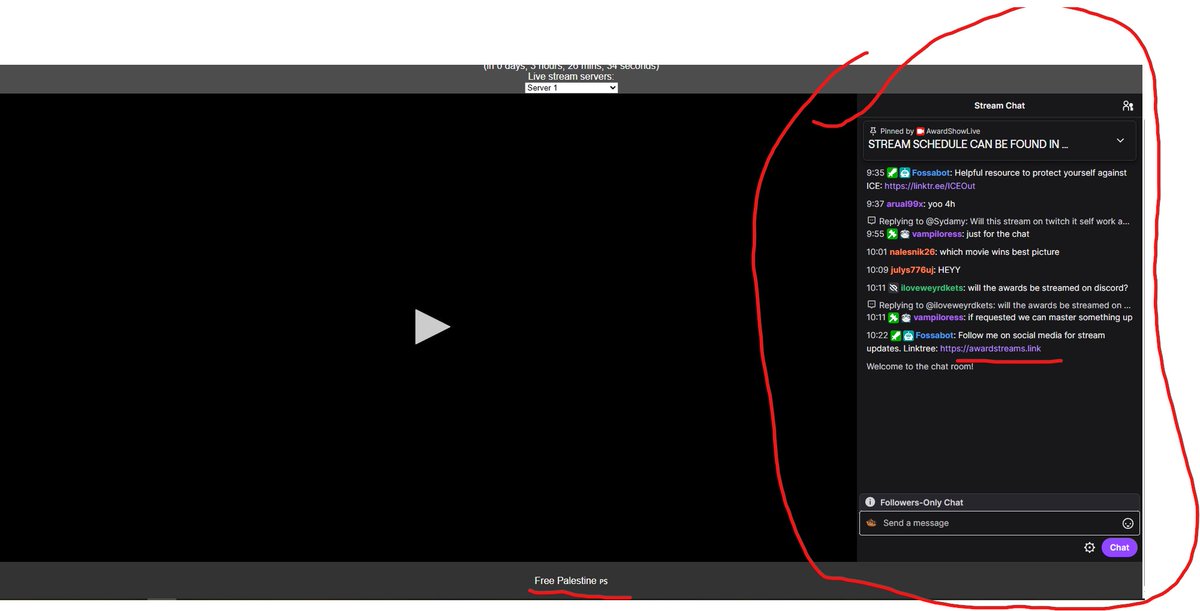Click the 'yoo 4h' chat message
Viewport: 1200px width, 611px height.
tap(942, 204)
